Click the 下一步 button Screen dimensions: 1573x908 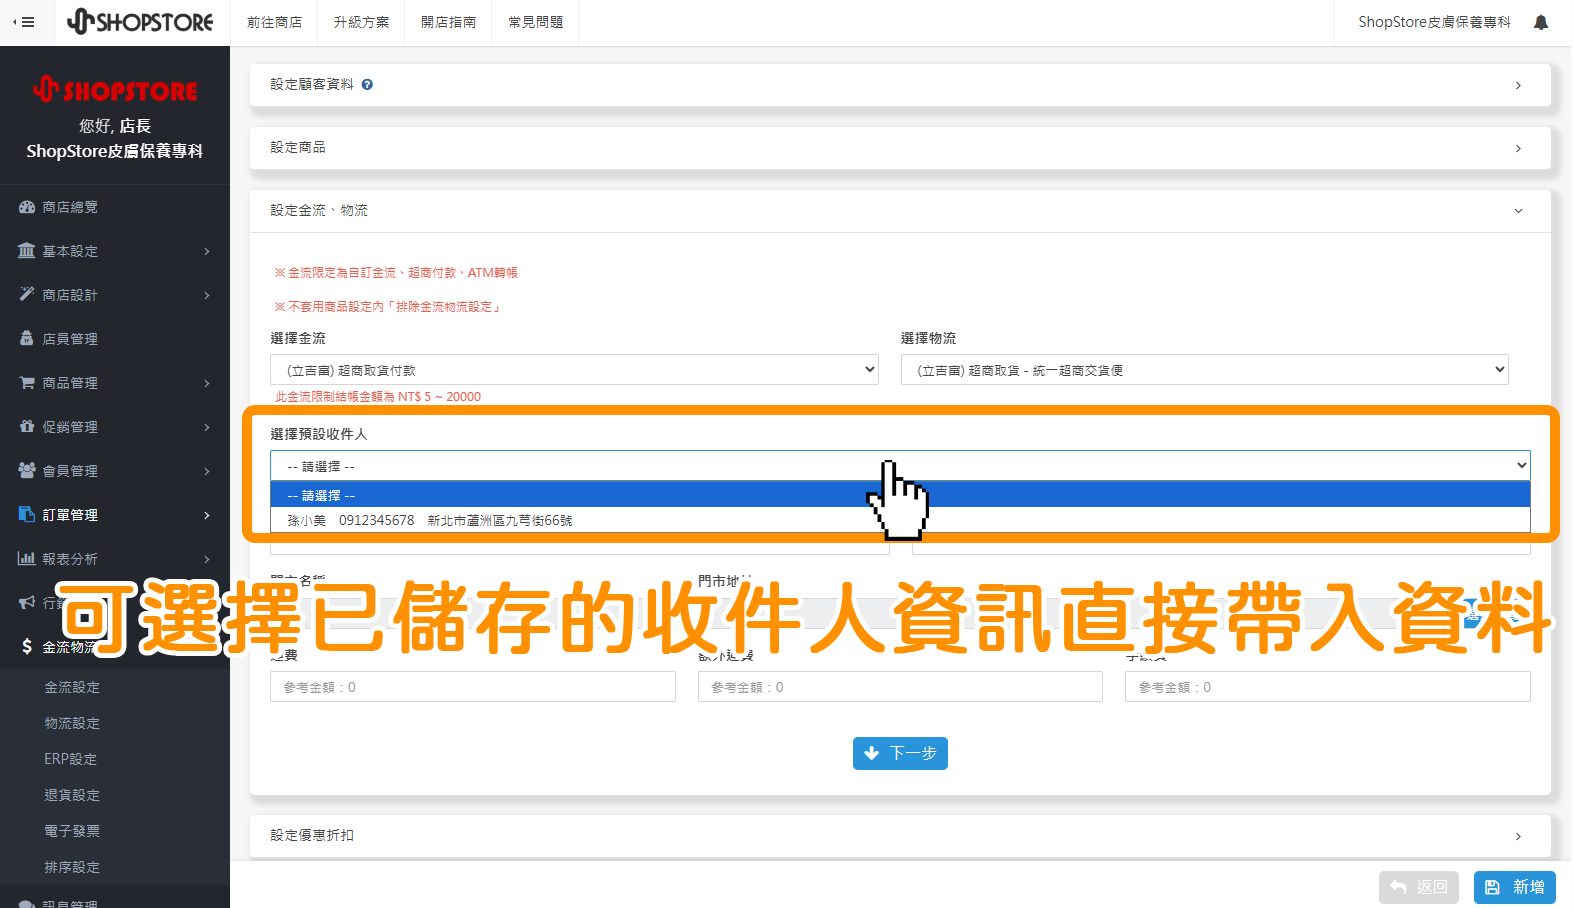tap(900, 753)
